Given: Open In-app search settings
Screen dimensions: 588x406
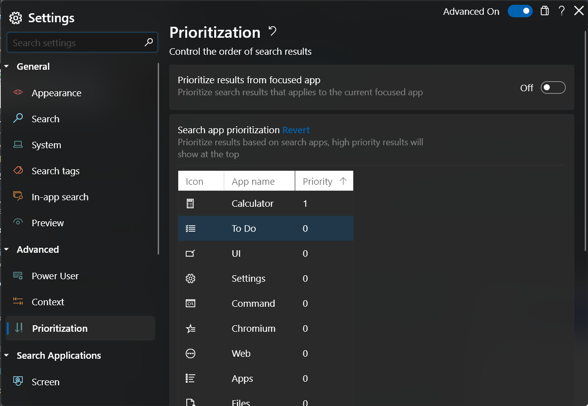Looking at the screenshot, I should [60, 197].
